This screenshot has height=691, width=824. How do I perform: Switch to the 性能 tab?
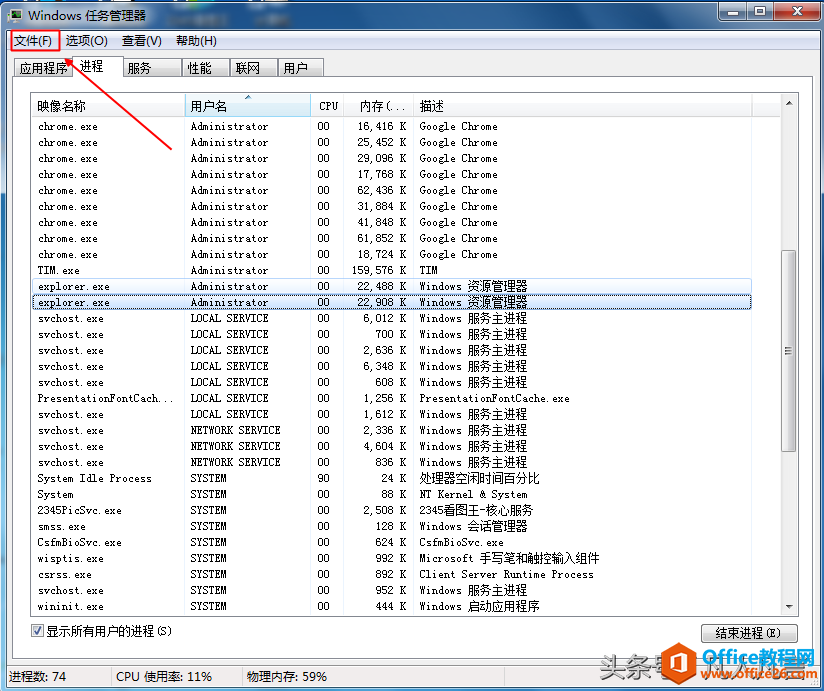tap(205, 68)
